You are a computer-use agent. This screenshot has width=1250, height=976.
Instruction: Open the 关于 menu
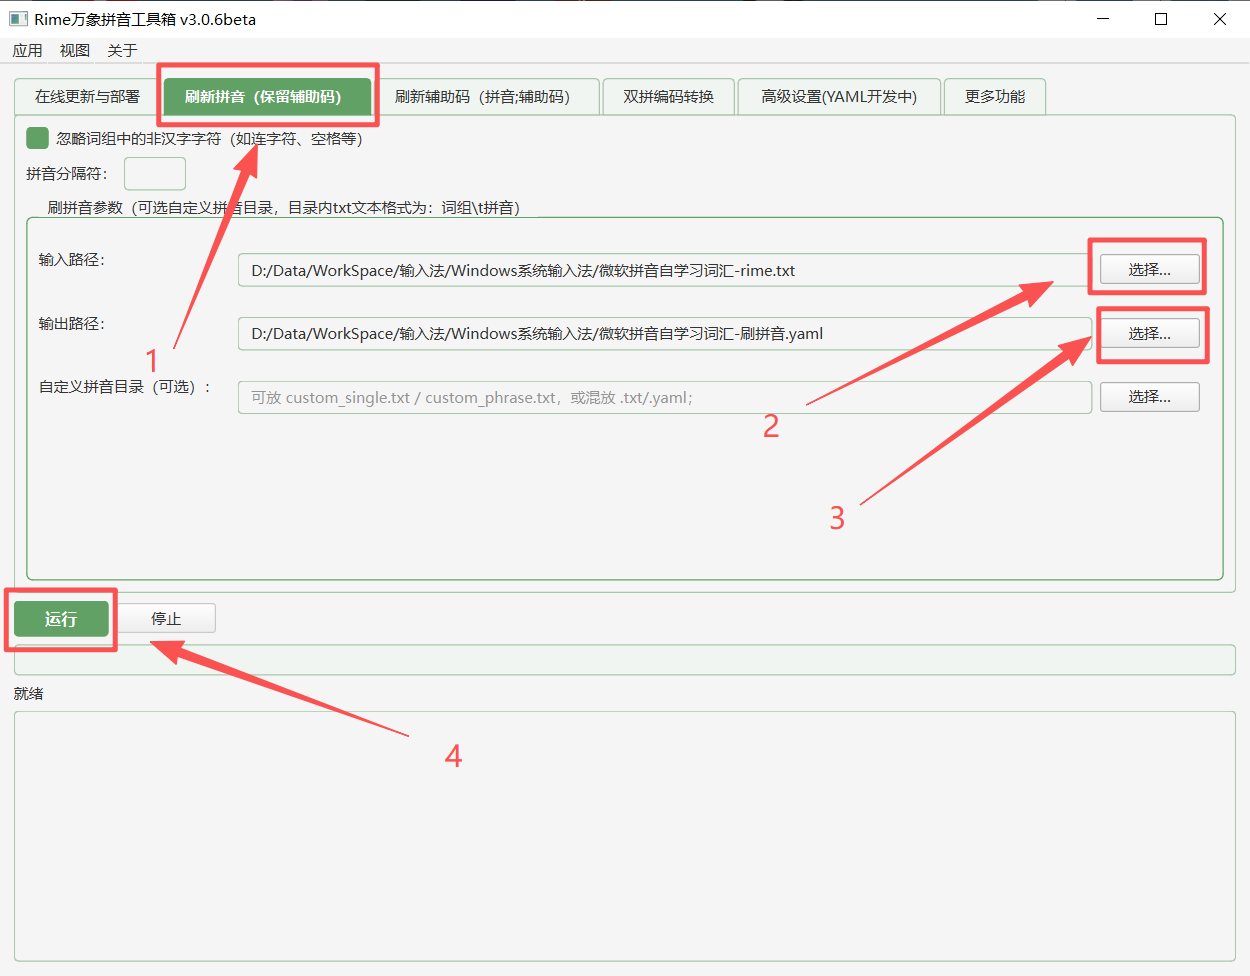[x=122, y=50]
